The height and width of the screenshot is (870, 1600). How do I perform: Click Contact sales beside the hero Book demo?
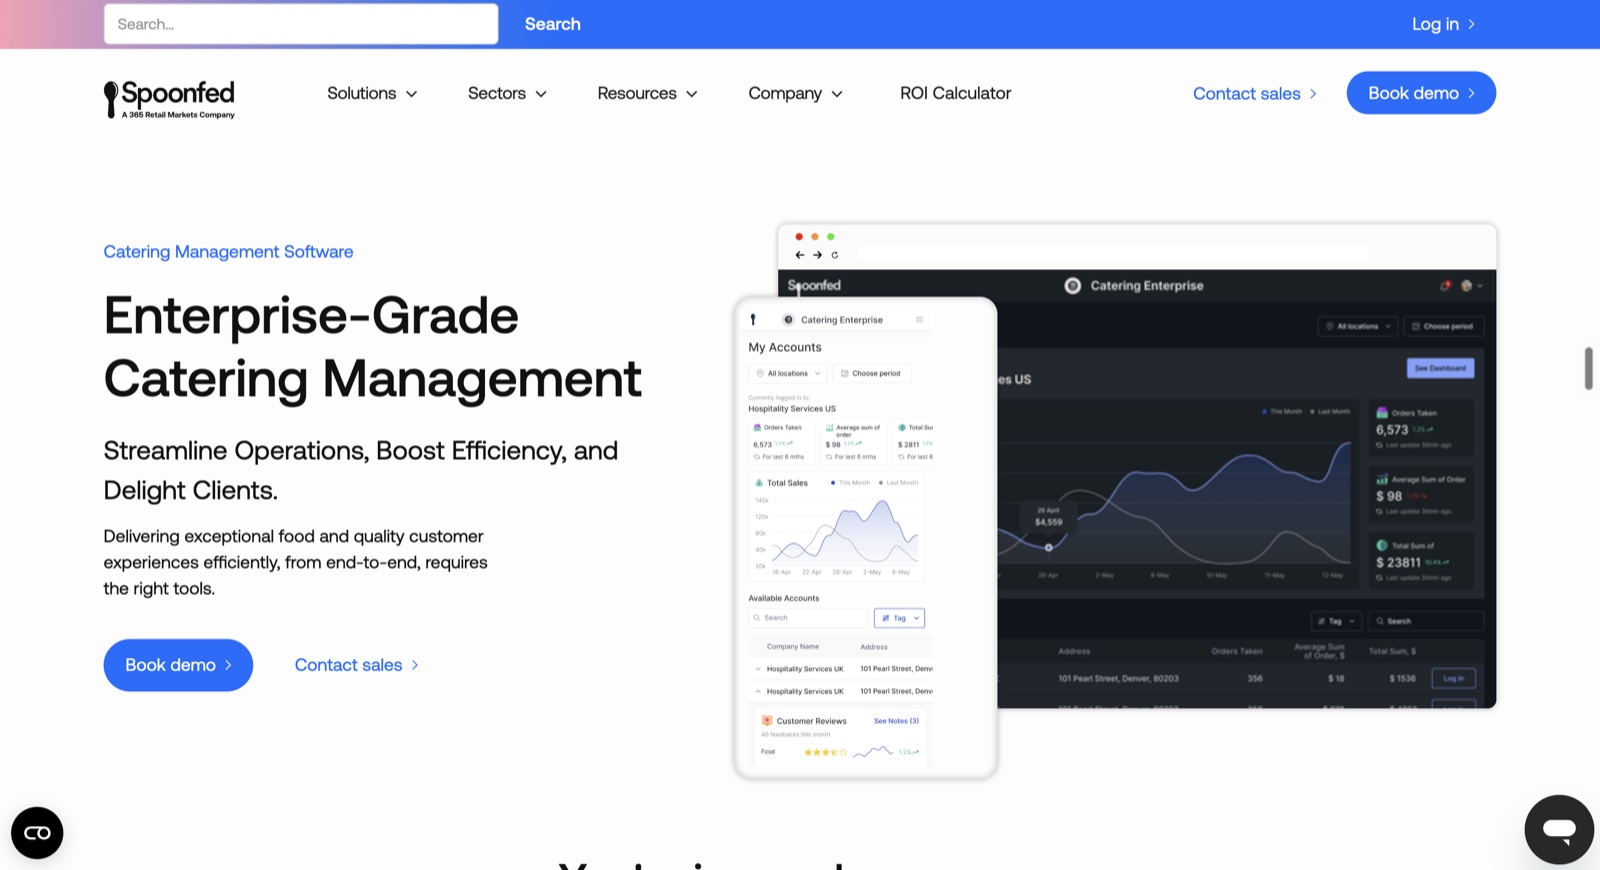(x=357, y=665)
